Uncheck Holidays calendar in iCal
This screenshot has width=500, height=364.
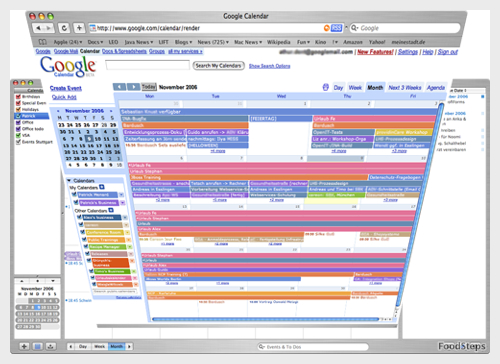(x=18, y=109)
